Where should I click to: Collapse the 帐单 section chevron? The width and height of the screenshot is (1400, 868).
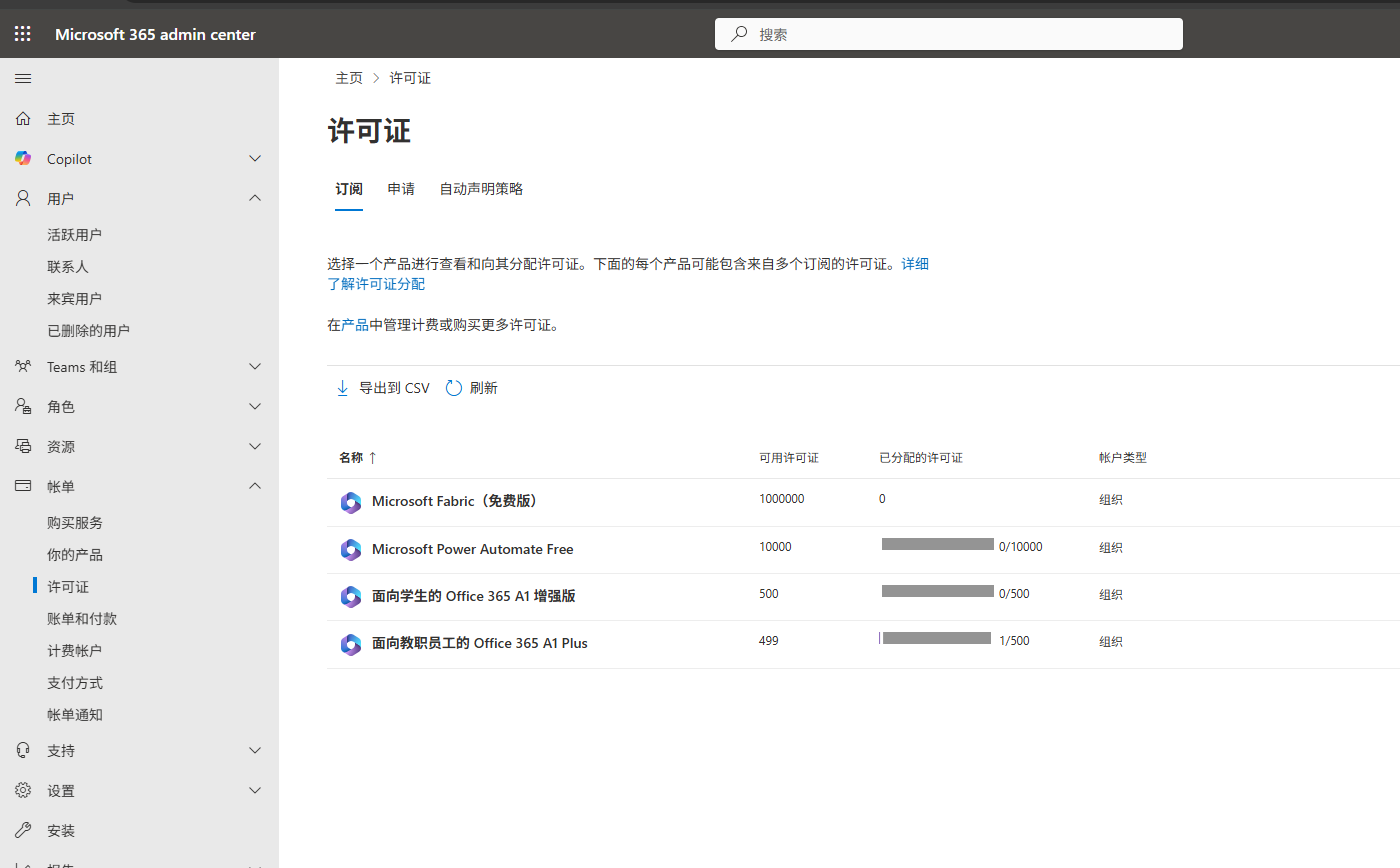255,486
